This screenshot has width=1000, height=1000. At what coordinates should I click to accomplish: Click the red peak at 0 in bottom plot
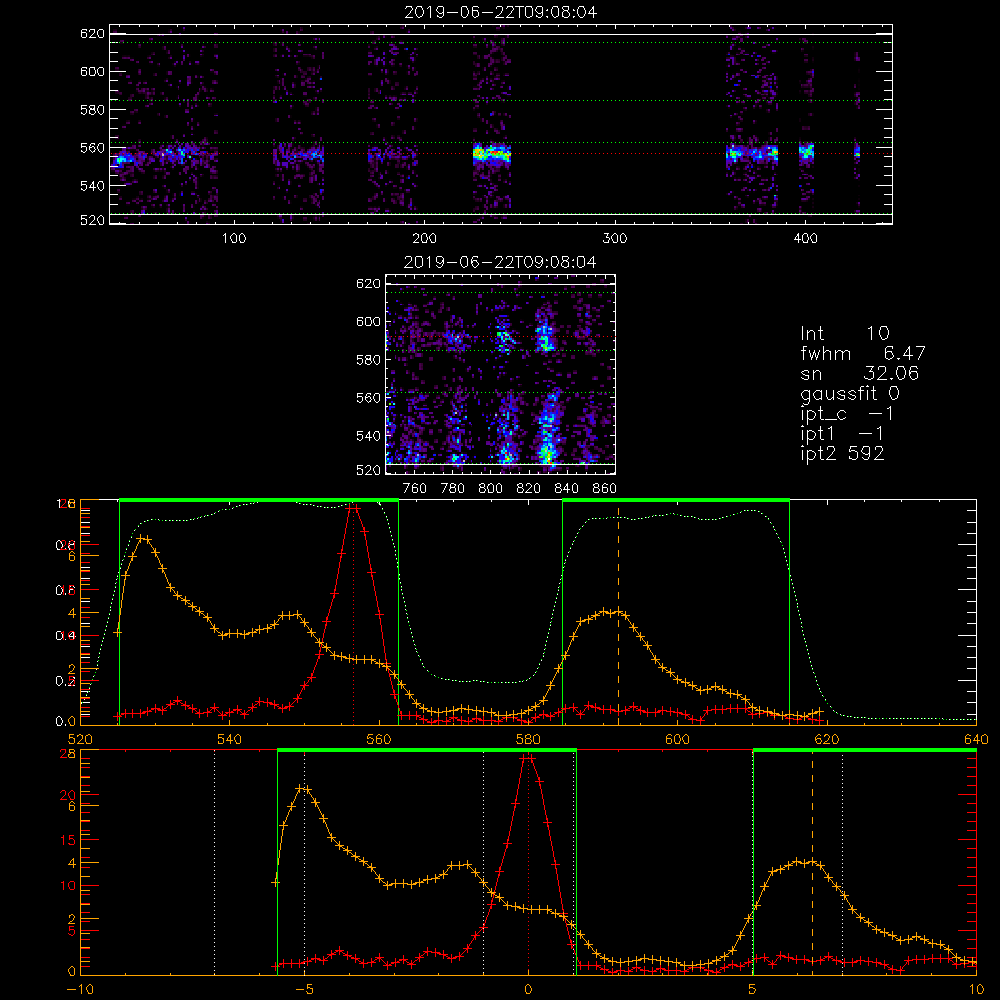[x=528, y=758]
